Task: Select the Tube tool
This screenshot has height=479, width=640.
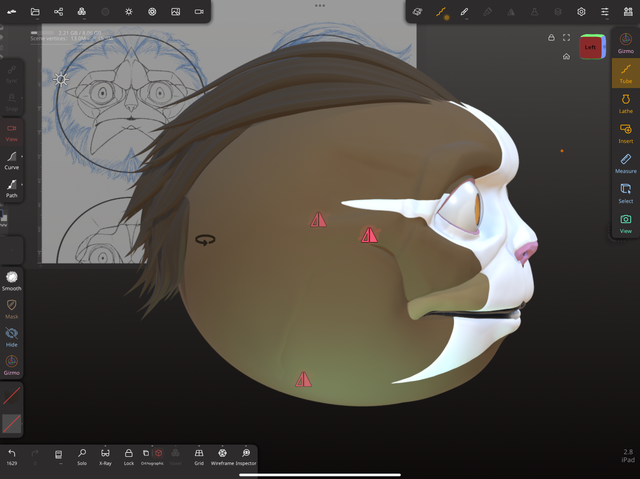Action: (625, 73)
